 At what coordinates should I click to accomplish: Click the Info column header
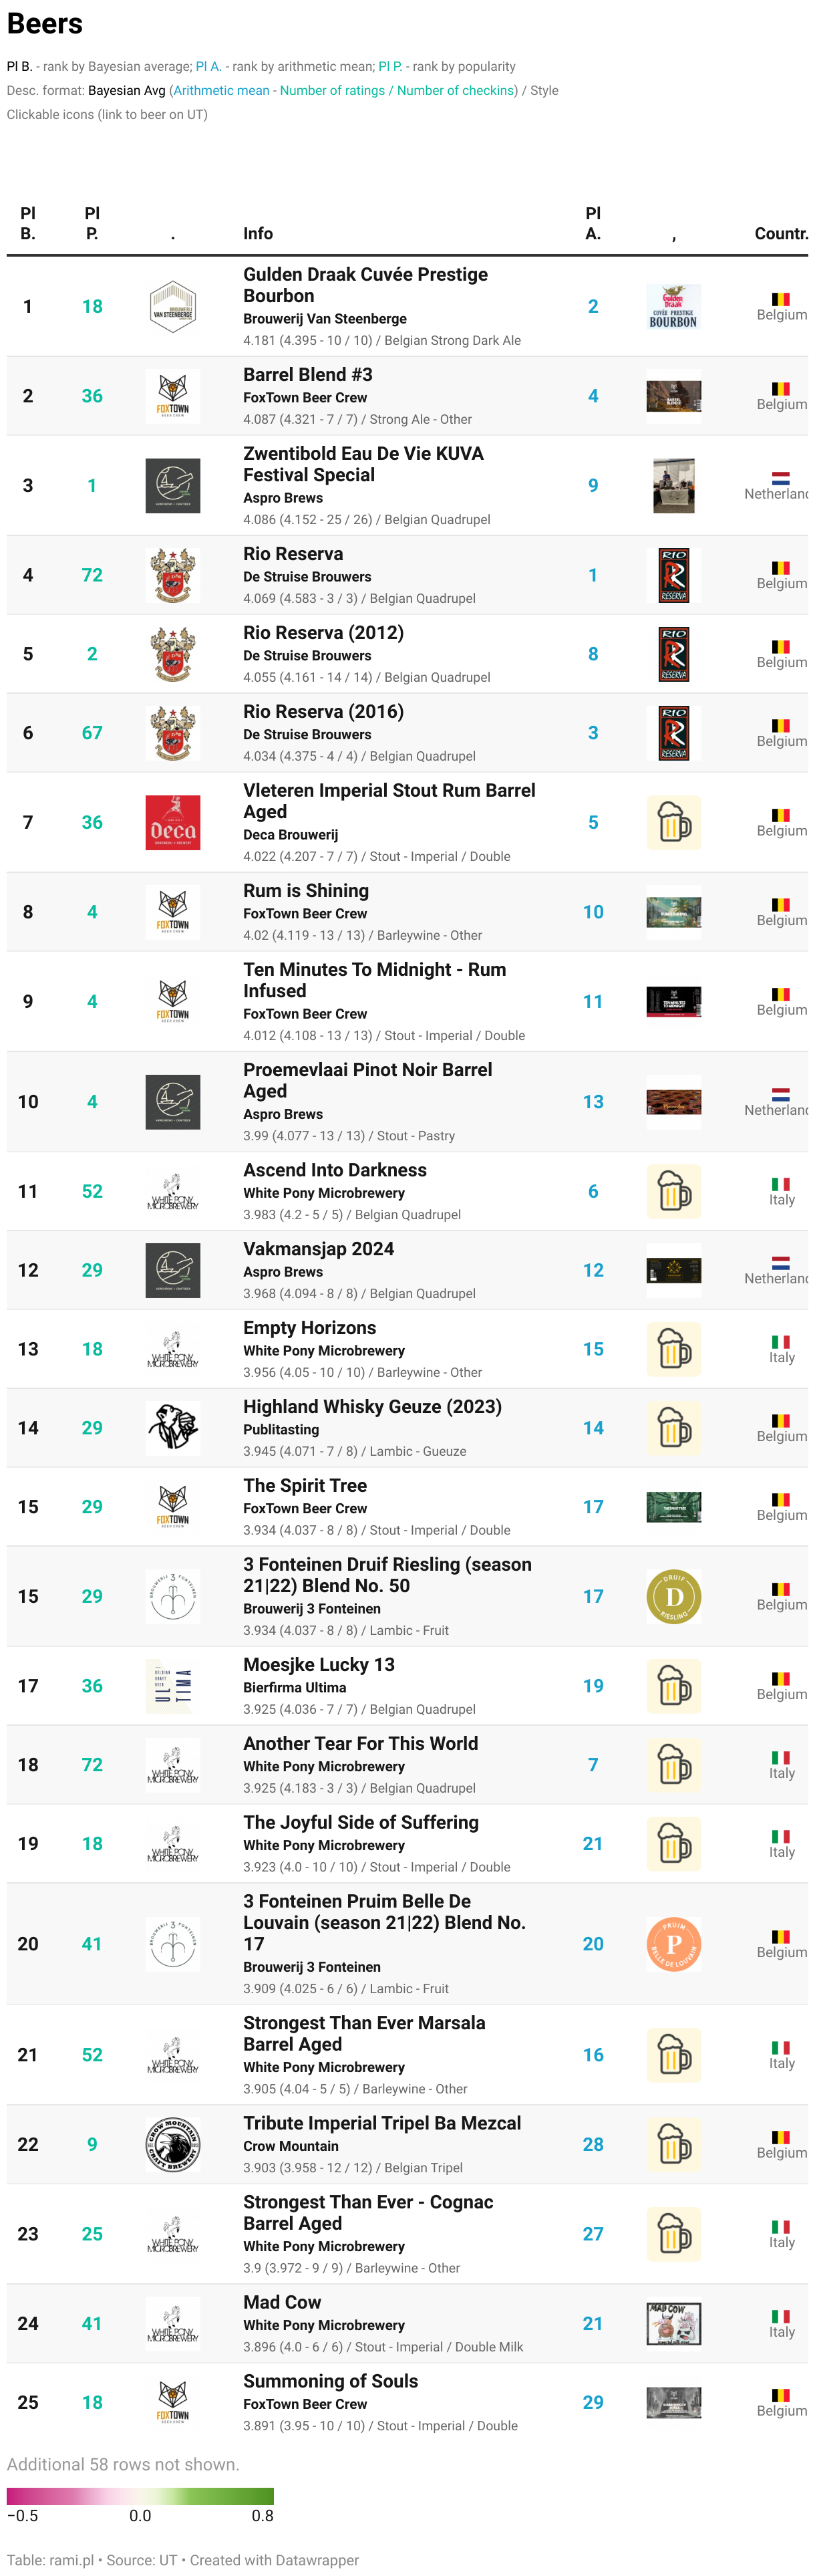pos(258,233)
